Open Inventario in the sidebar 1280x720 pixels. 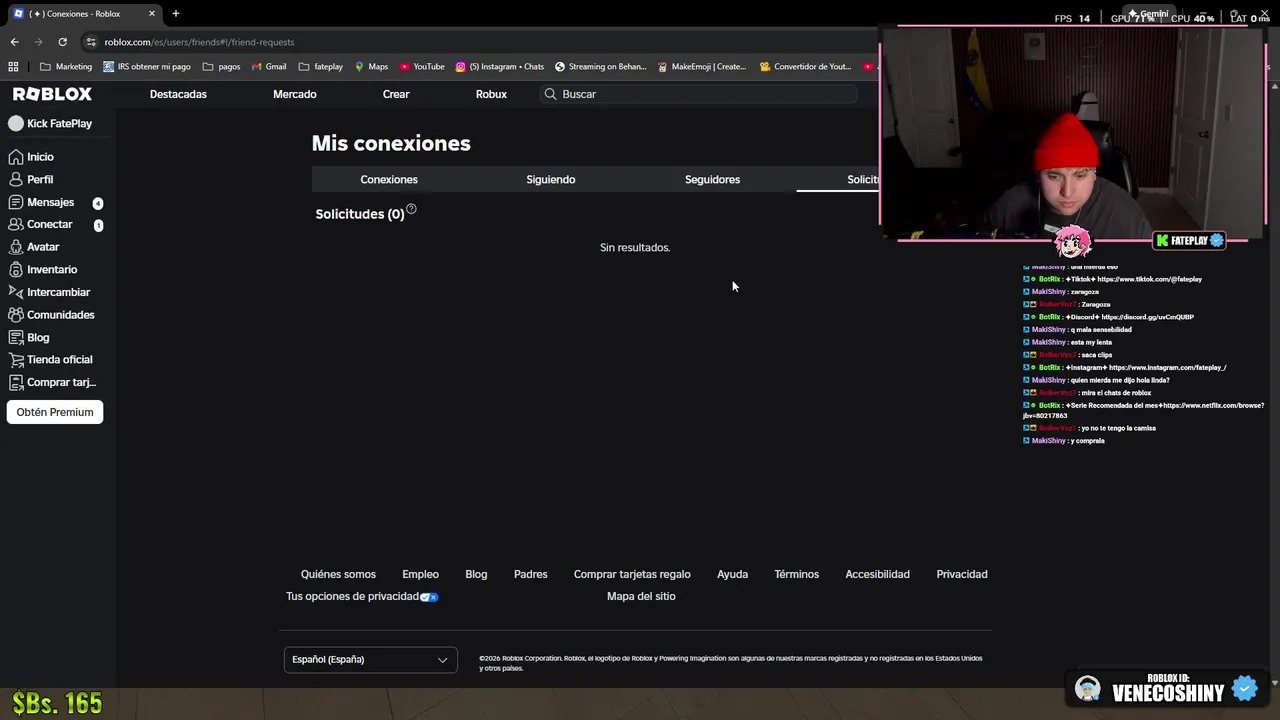point(42,269)
